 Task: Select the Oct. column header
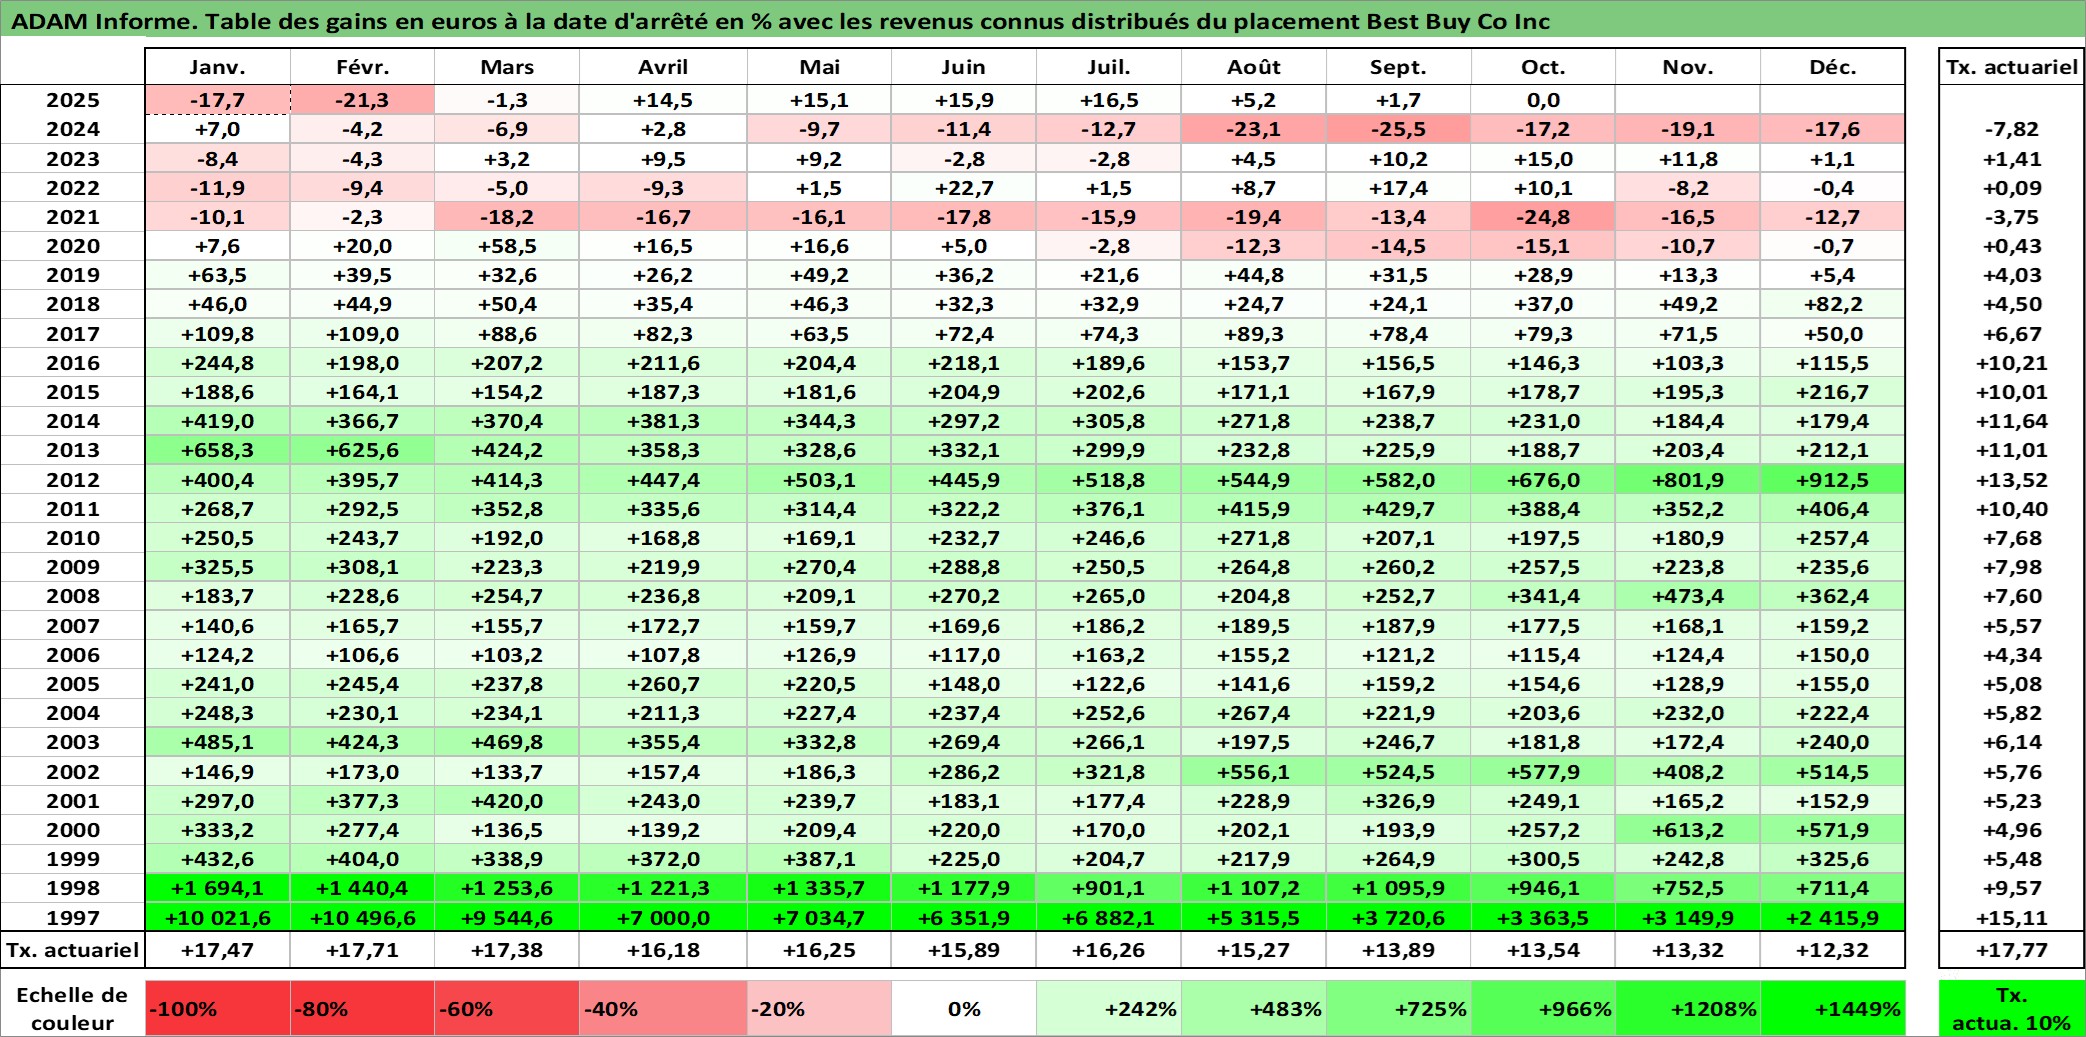(1543, 67)
